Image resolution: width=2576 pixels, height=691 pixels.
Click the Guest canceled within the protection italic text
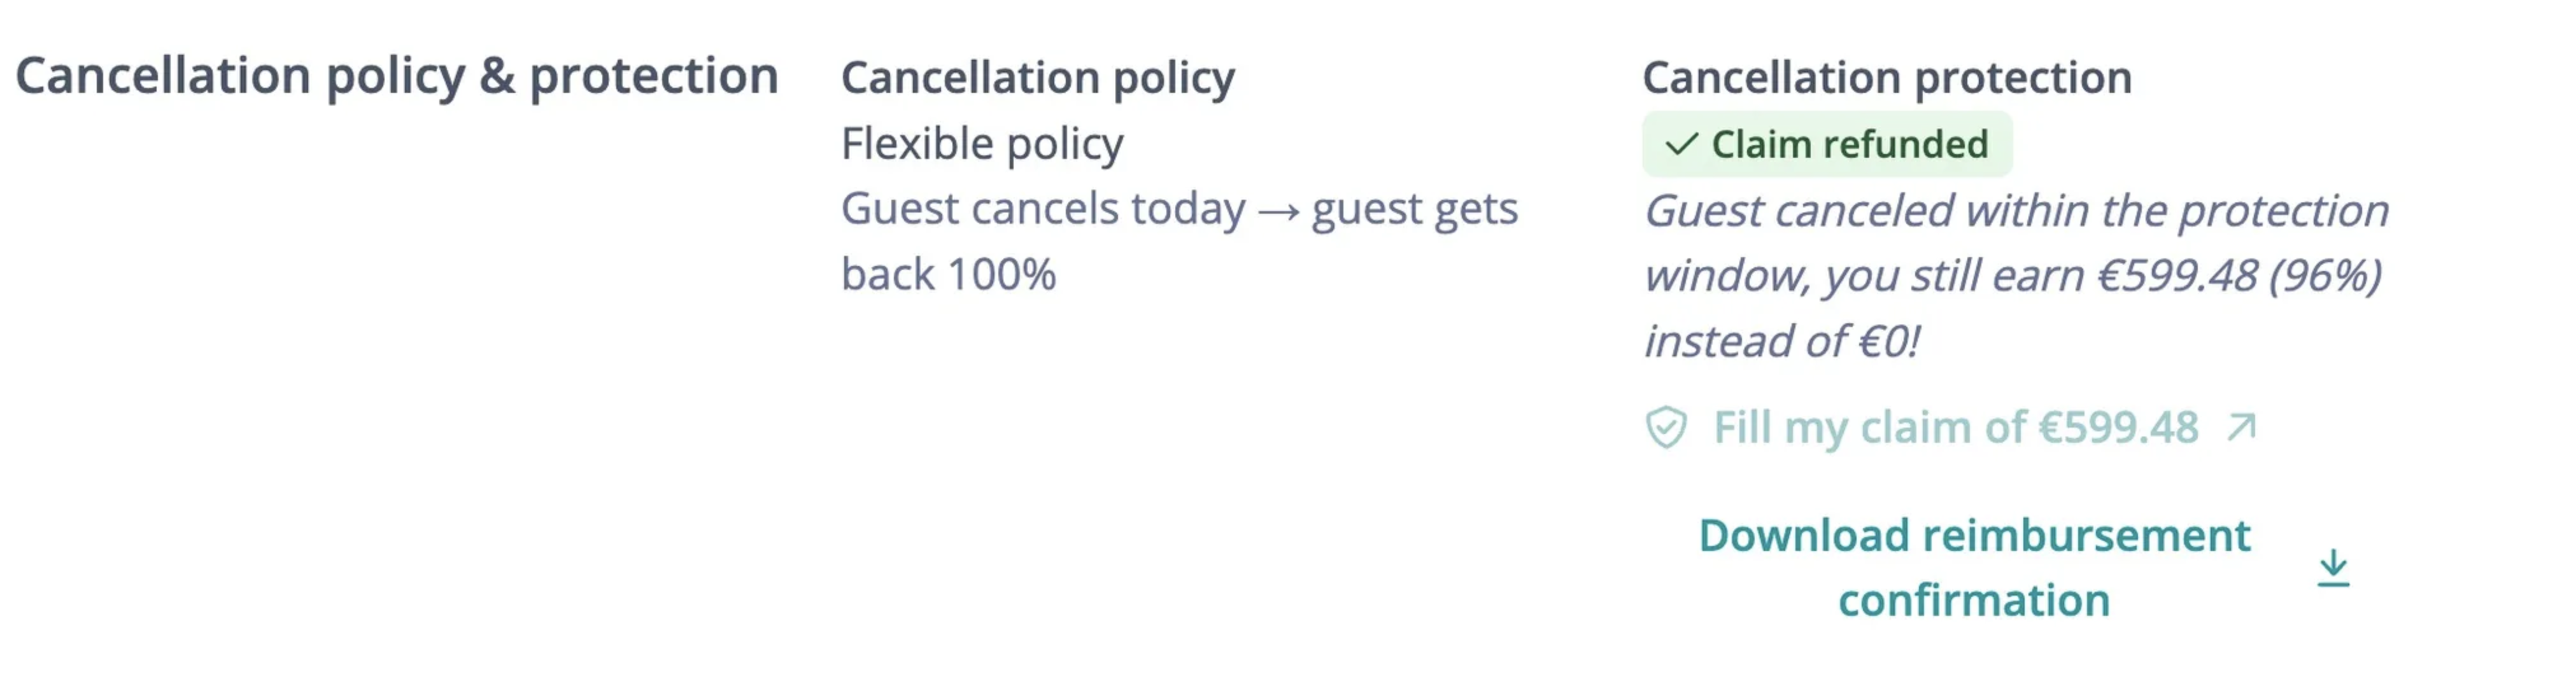click(x=2016, y=211)
